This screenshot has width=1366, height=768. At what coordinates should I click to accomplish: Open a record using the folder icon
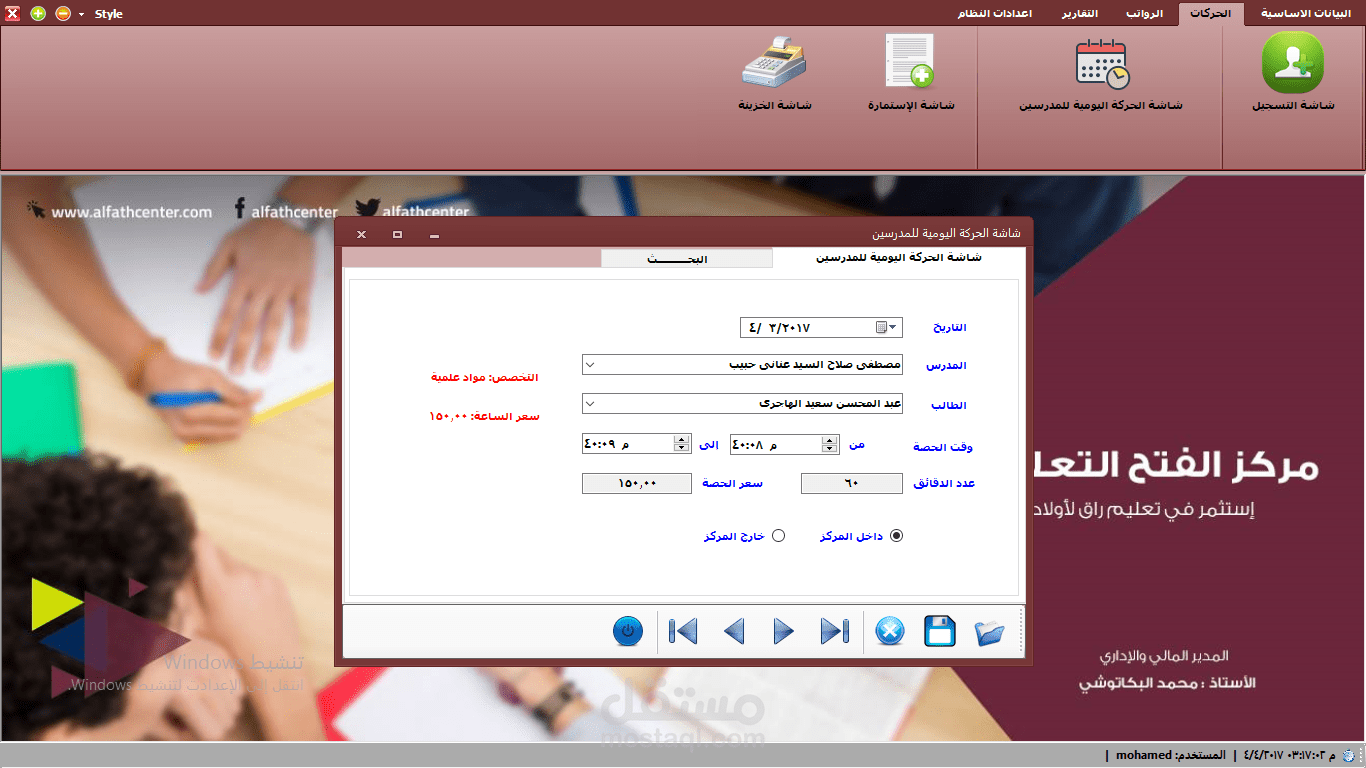[991, 631]
